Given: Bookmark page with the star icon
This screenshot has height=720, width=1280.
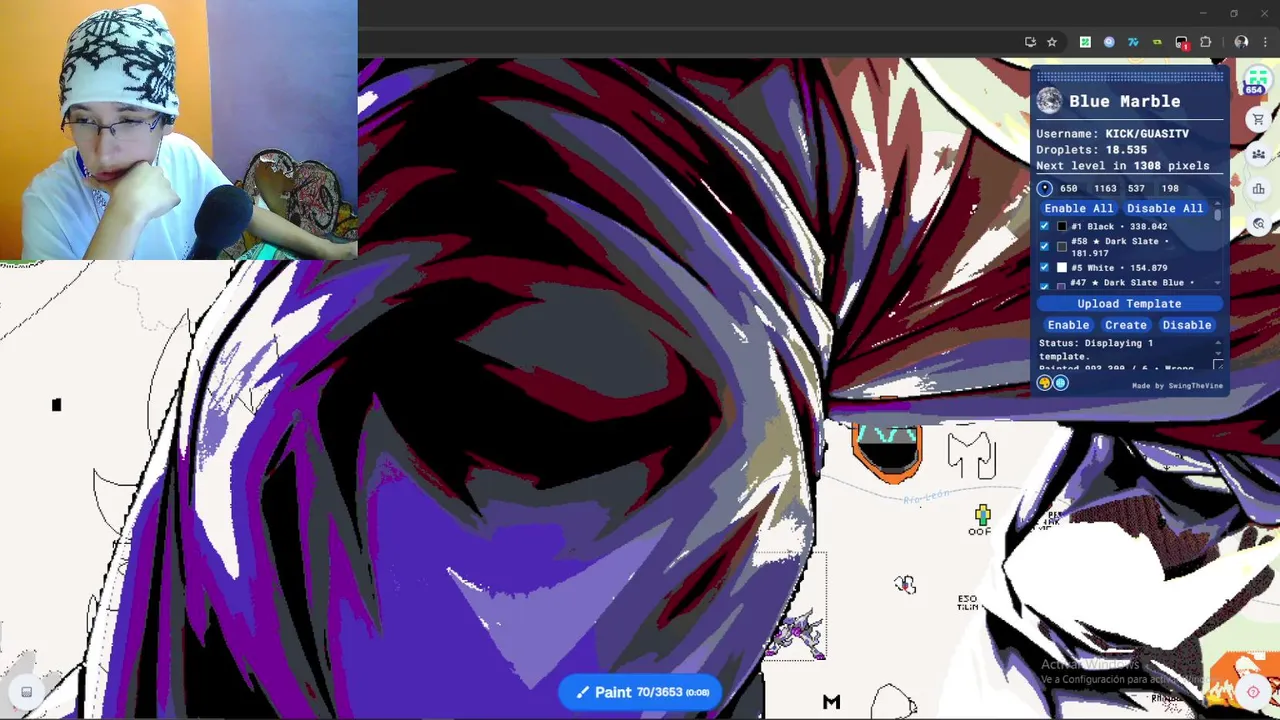Looking at the screenshot, I should 1052,42.
